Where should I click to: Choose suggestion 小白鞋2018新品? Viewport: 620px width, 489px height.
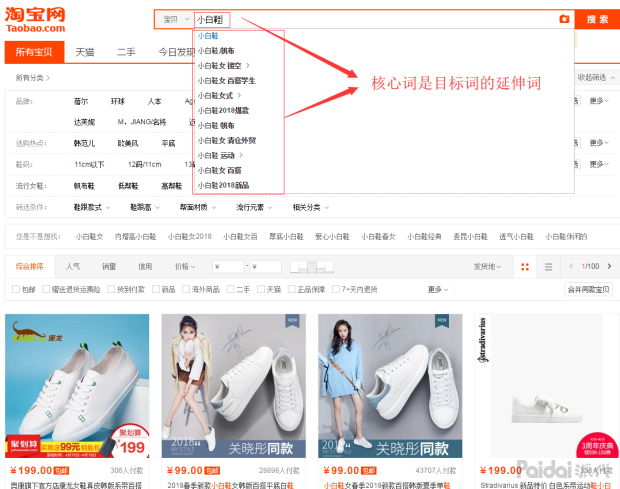click(223, 185)
